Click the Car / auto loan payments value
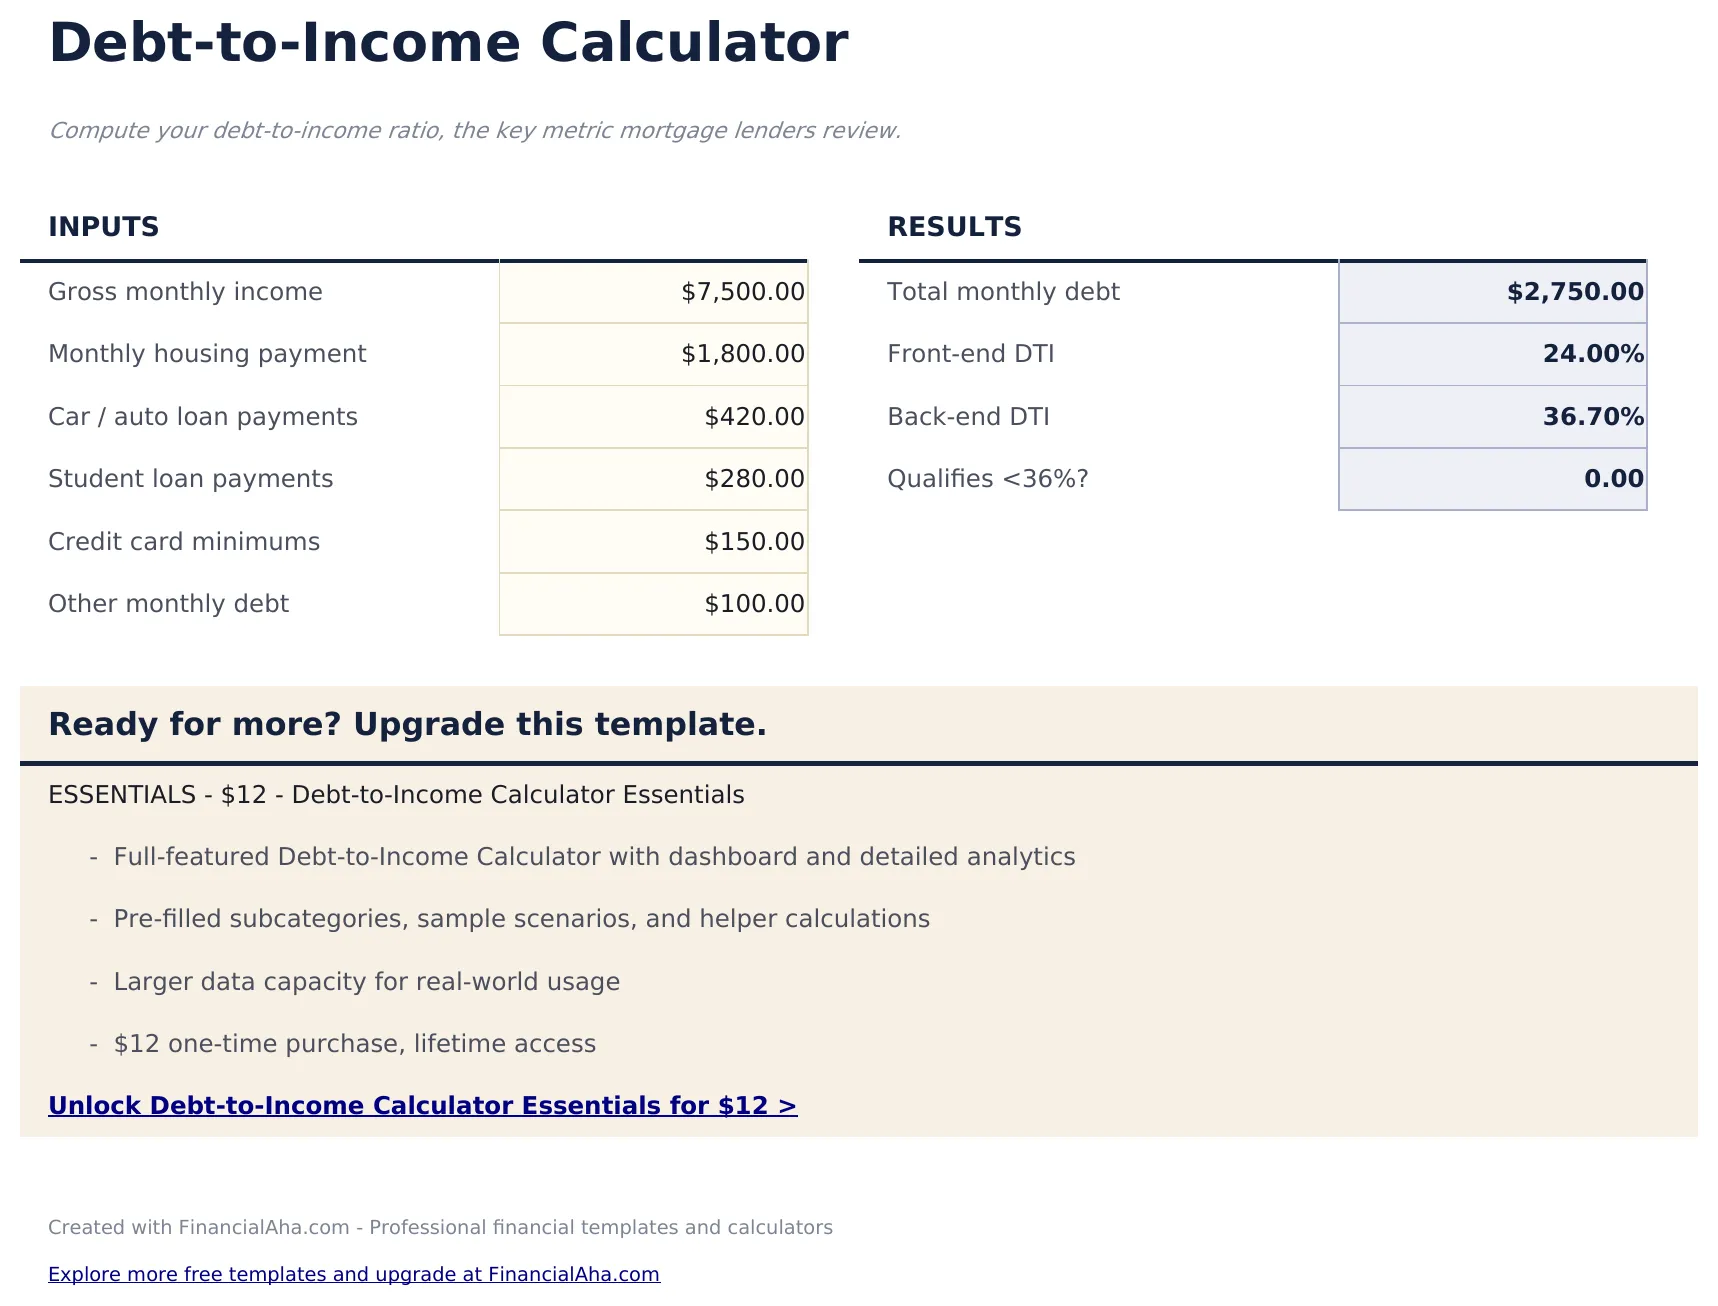 coord(652,416)
